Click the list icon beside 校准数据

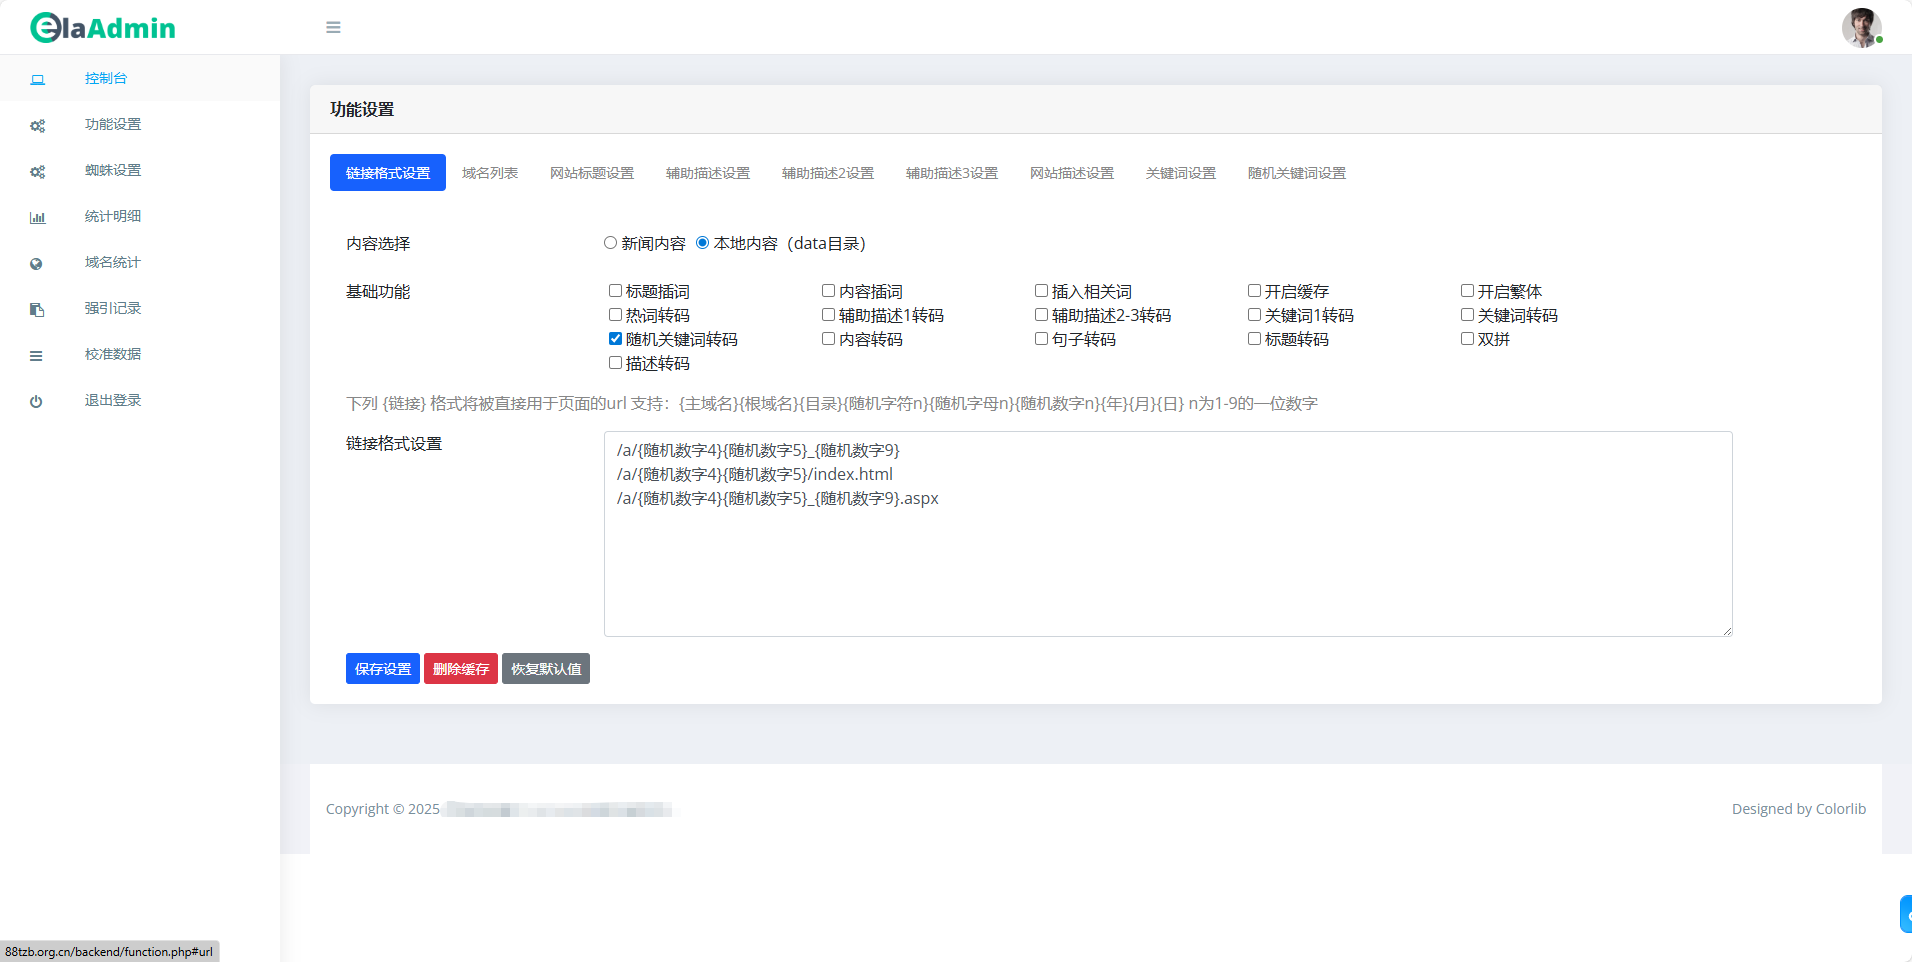[36, 356]
